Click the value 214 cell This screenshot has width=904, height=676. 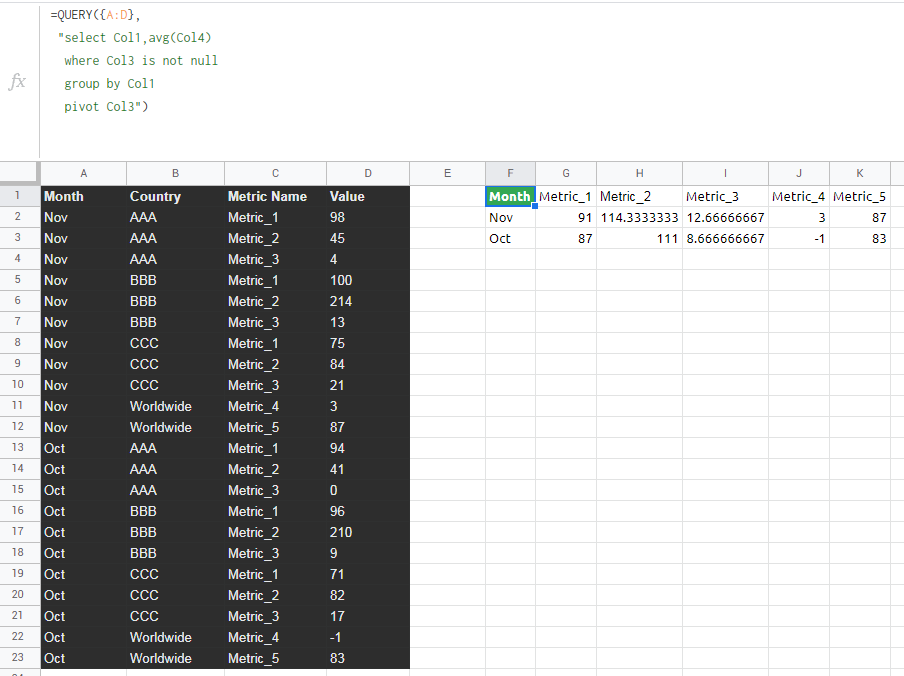368,301
